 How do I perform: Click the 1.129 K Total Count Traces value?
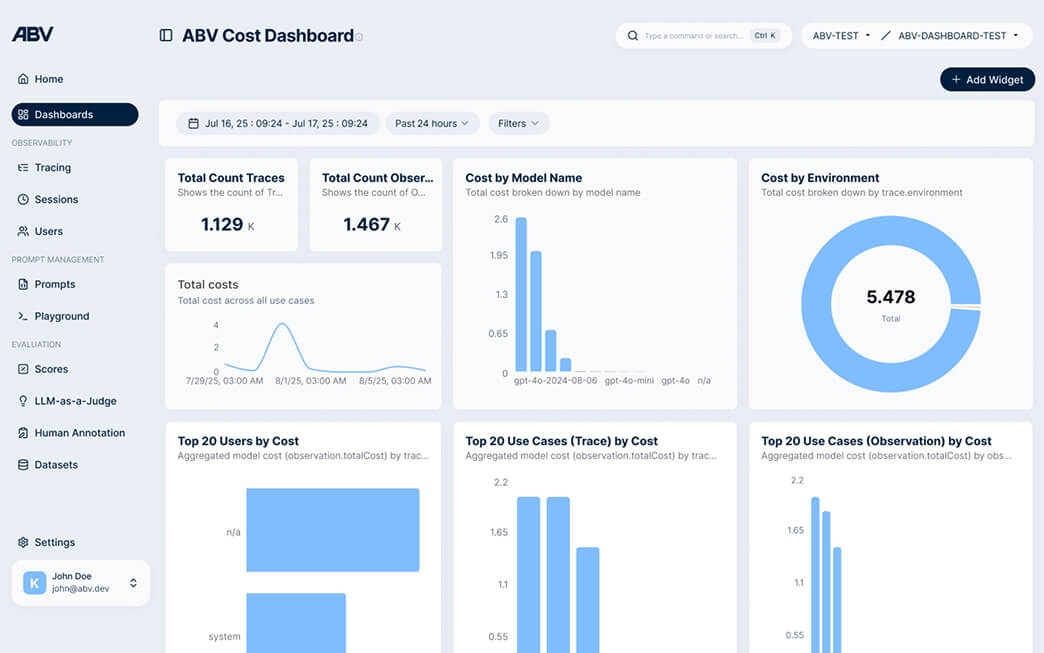click(228, 224)
